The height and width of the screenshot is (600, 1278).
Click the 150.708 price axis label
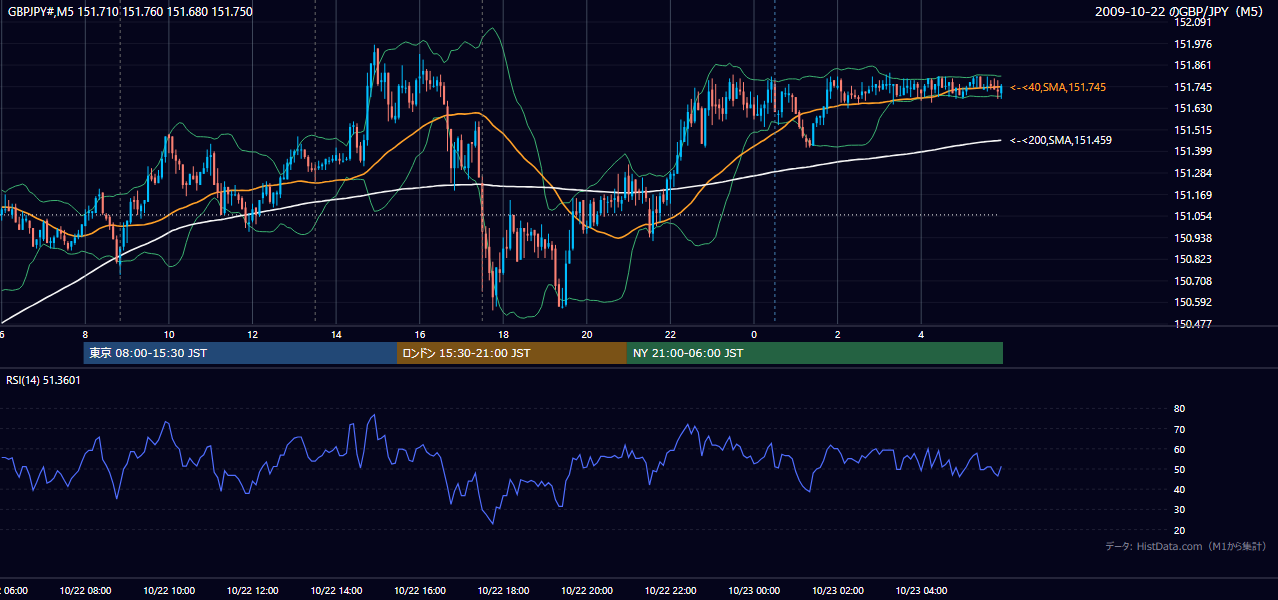pos(1193,282)
